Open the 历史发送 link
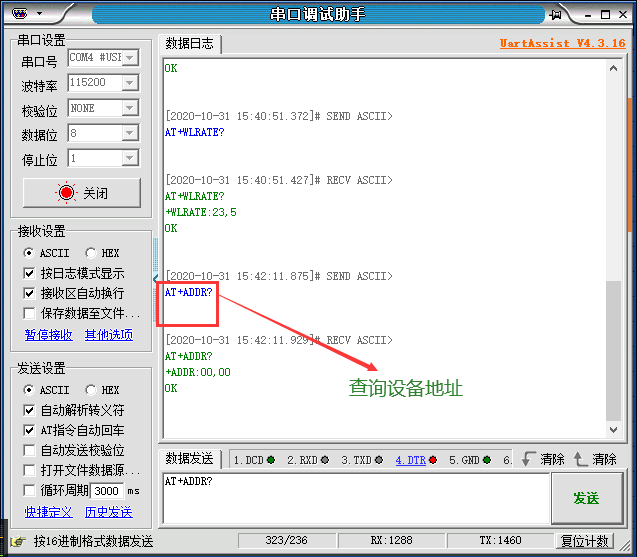637x557 pixels. click(x=109, y=512)
